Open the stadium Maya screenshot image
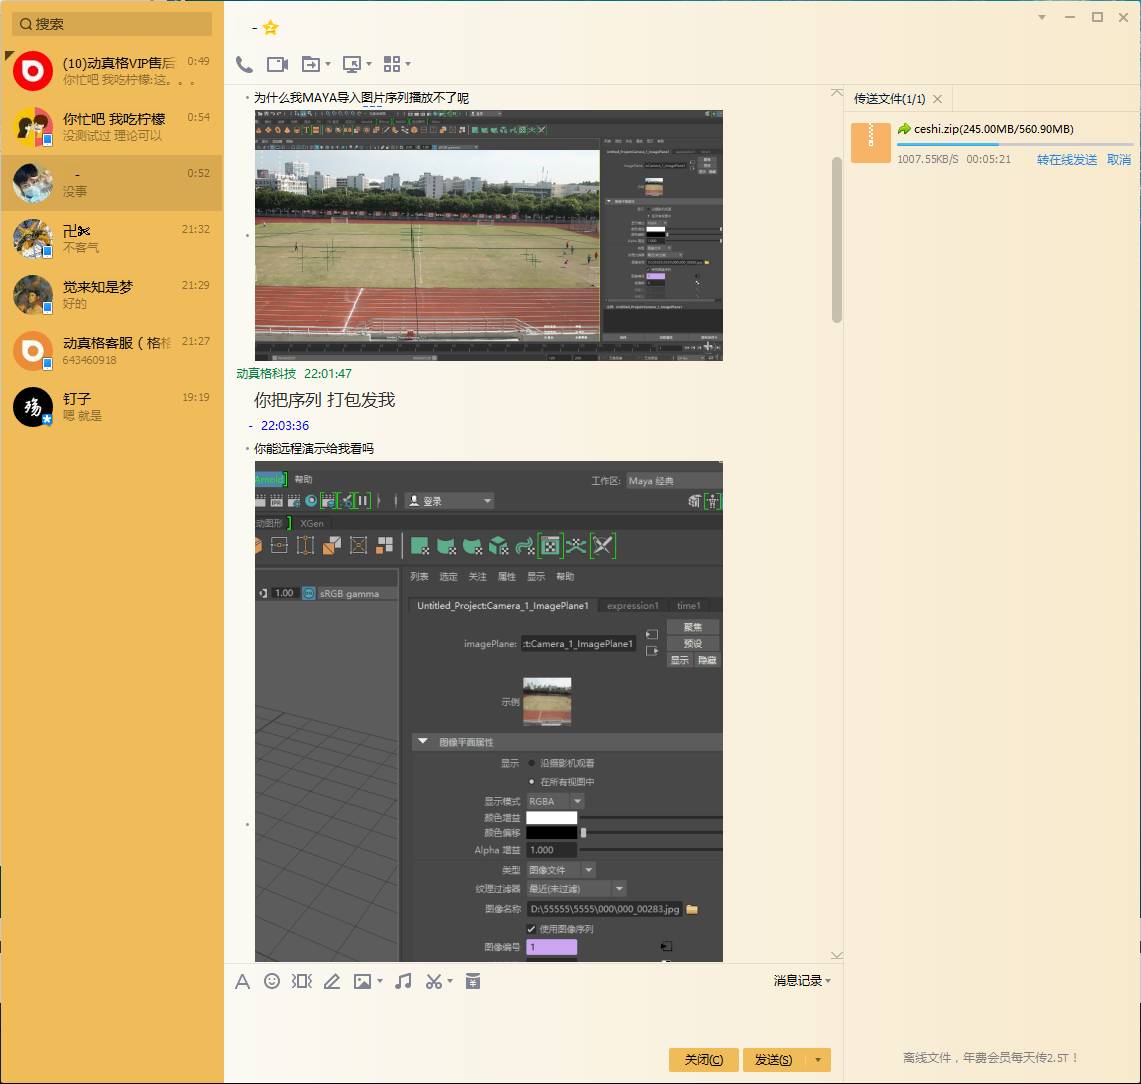 coord(488,235)
